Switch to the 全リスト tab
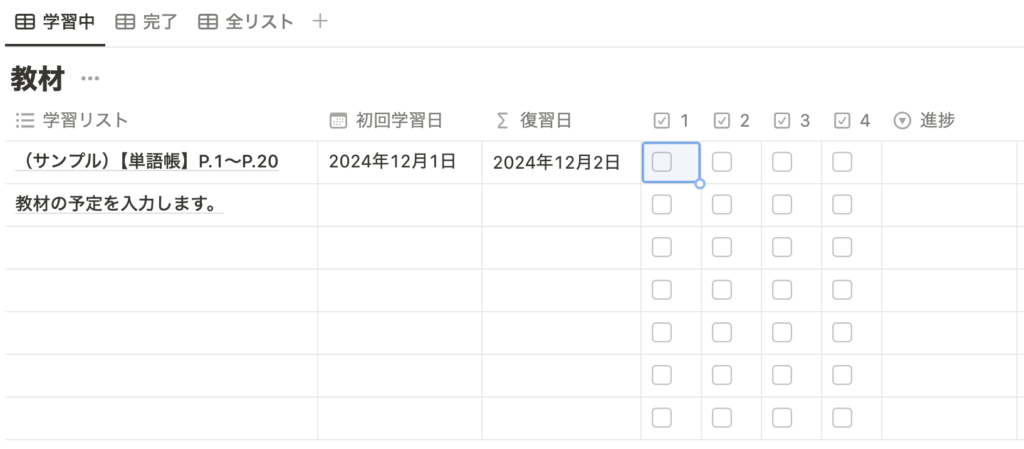Screen dimensions: 1024x449 point(246,22)
